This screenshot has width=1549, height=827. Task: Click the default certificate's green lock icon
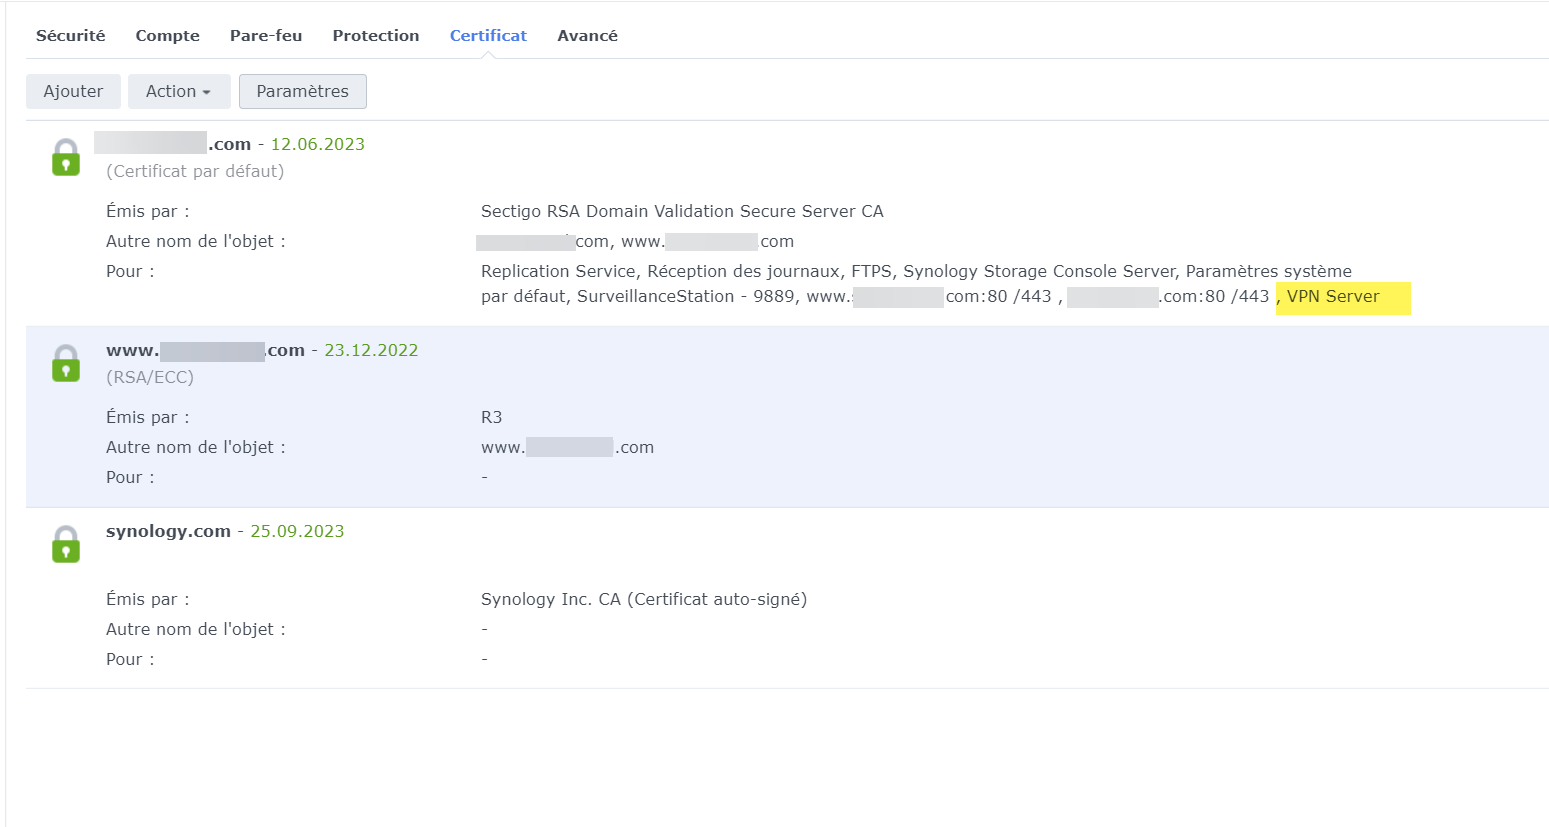(66, 158)
